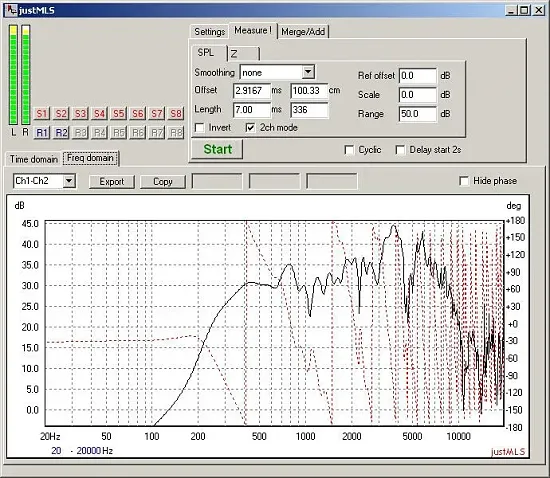This screenshot has height=478, width=550.
Task: Select the S4 store slot button
Action: (99, 114)
